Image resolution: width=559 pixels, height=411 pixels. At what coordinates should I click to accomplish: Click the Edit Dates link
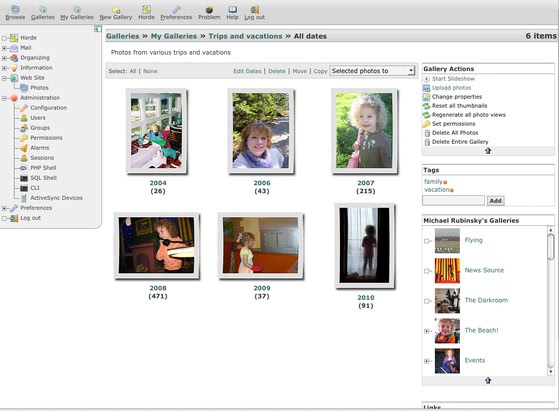pyautogui.click(x=247, y=71)
